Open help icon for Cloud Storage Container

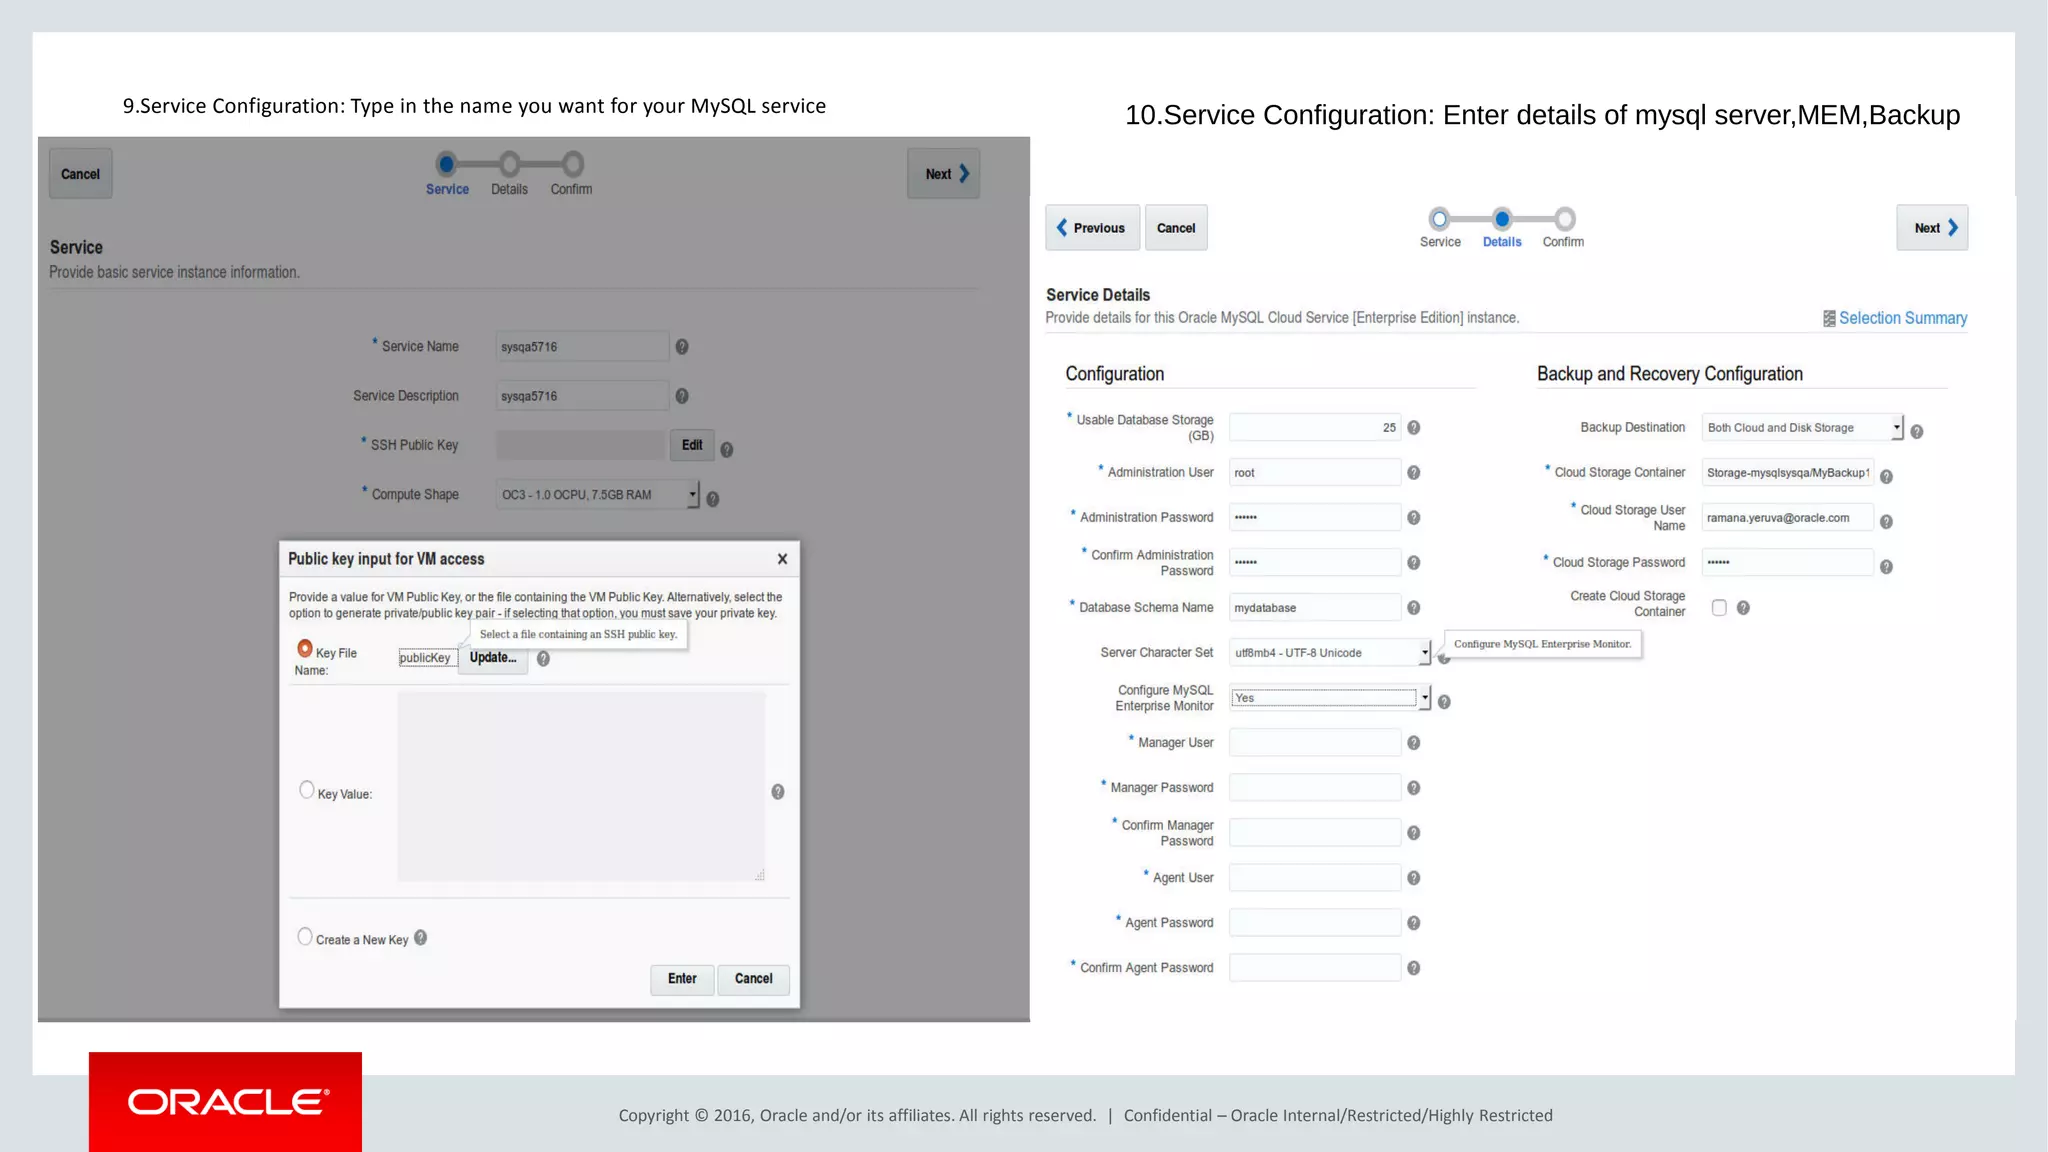coord(1886,477)
